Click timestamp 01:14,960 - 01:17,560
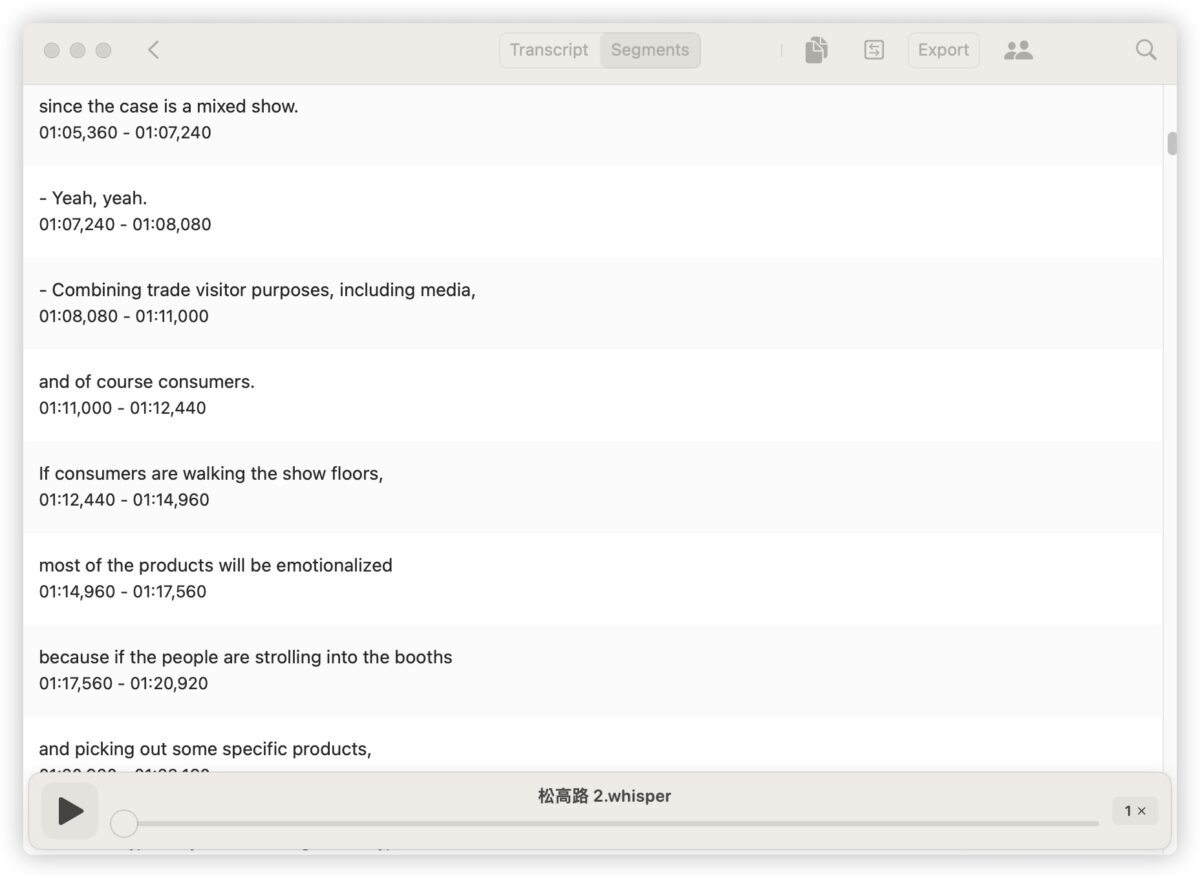Viewport: 1200px width, 878px height. (123, 592)
